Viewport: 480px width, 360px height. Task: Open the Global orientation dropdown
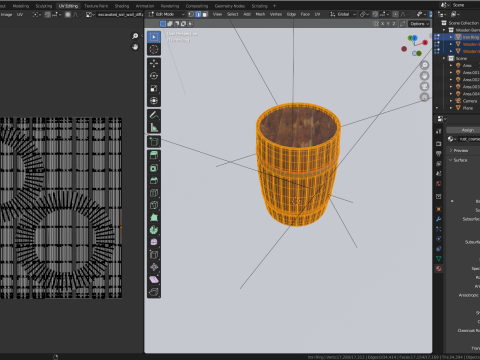343,14
